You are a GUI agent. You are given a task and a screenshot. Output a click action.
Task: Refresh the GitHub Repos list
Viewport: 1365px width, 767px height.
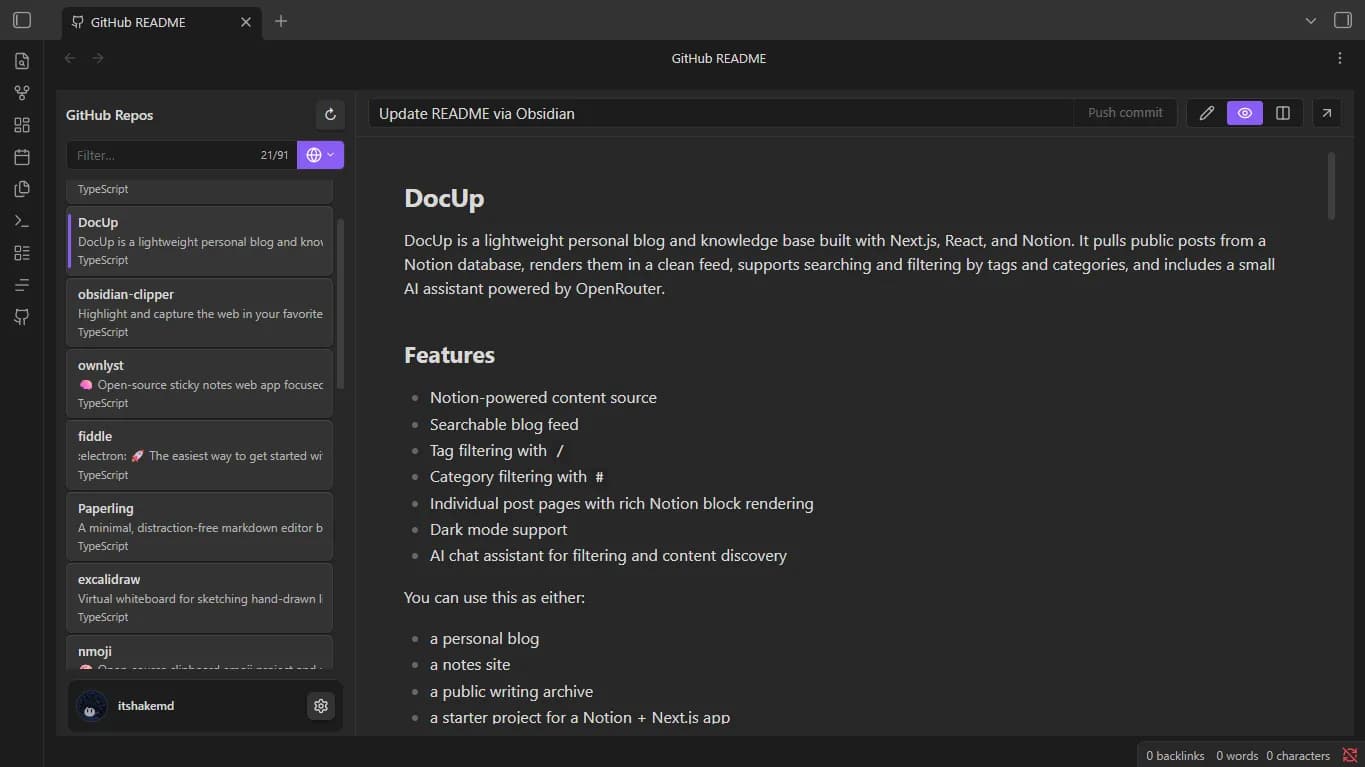click(330, 115)
